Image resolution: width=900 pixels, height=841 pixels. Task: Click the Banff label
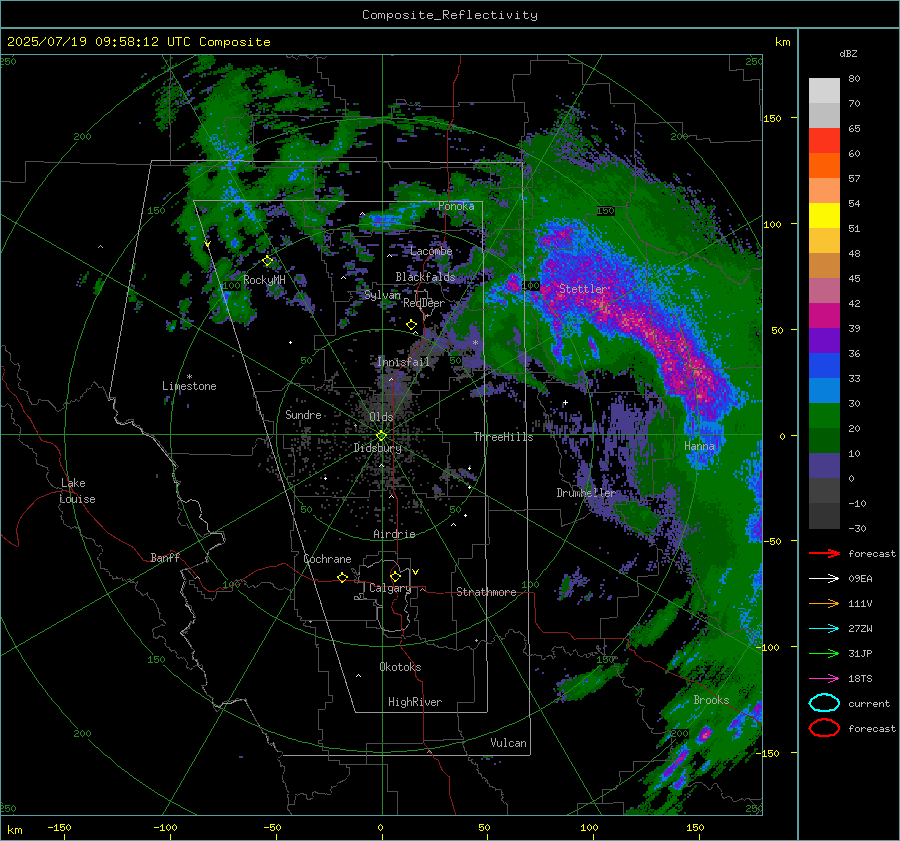[x=165, y=557]
